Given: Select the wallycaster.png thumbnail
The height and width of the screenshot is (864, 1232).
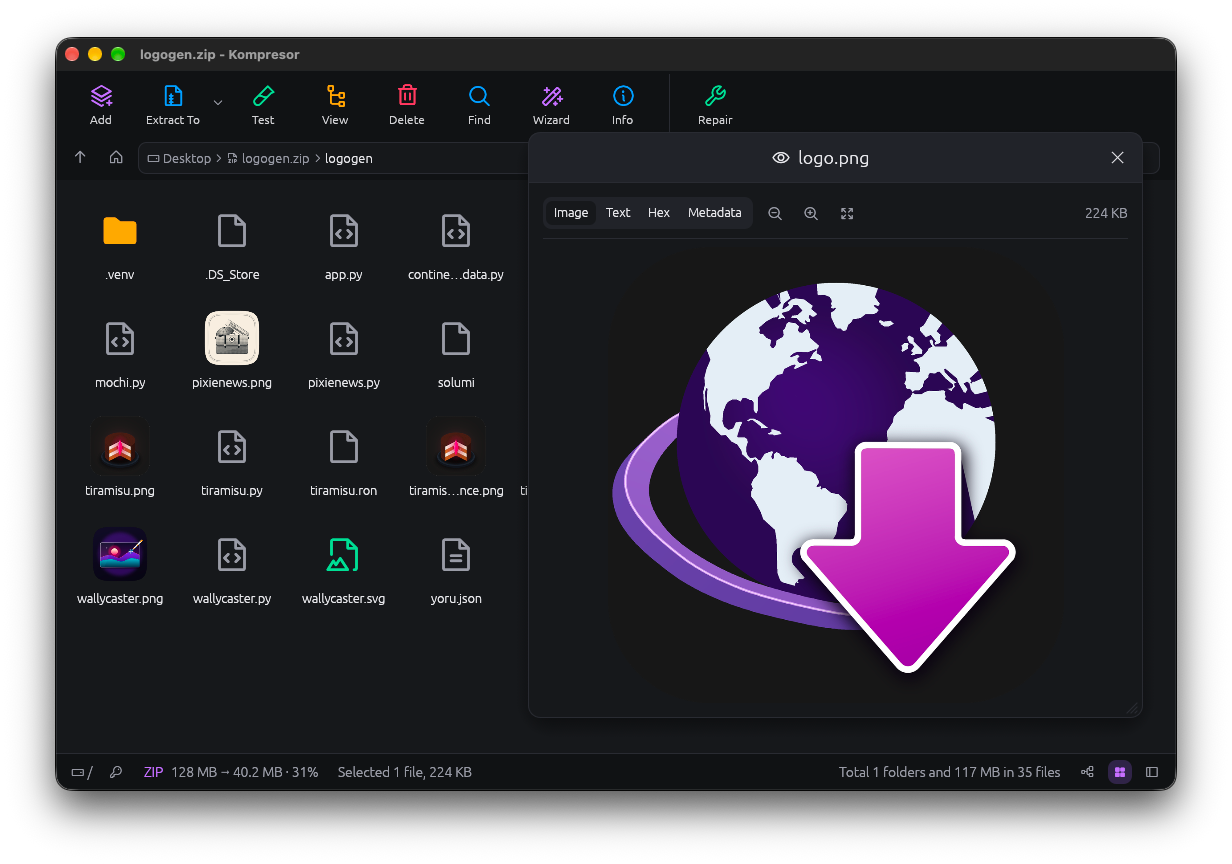Looking at the screenshot, I should coord(120,554).
